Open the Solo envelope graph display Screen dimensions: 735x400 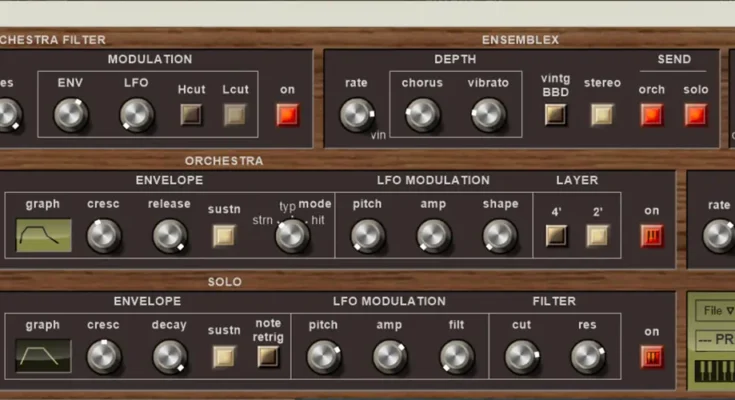click(44, 355)
